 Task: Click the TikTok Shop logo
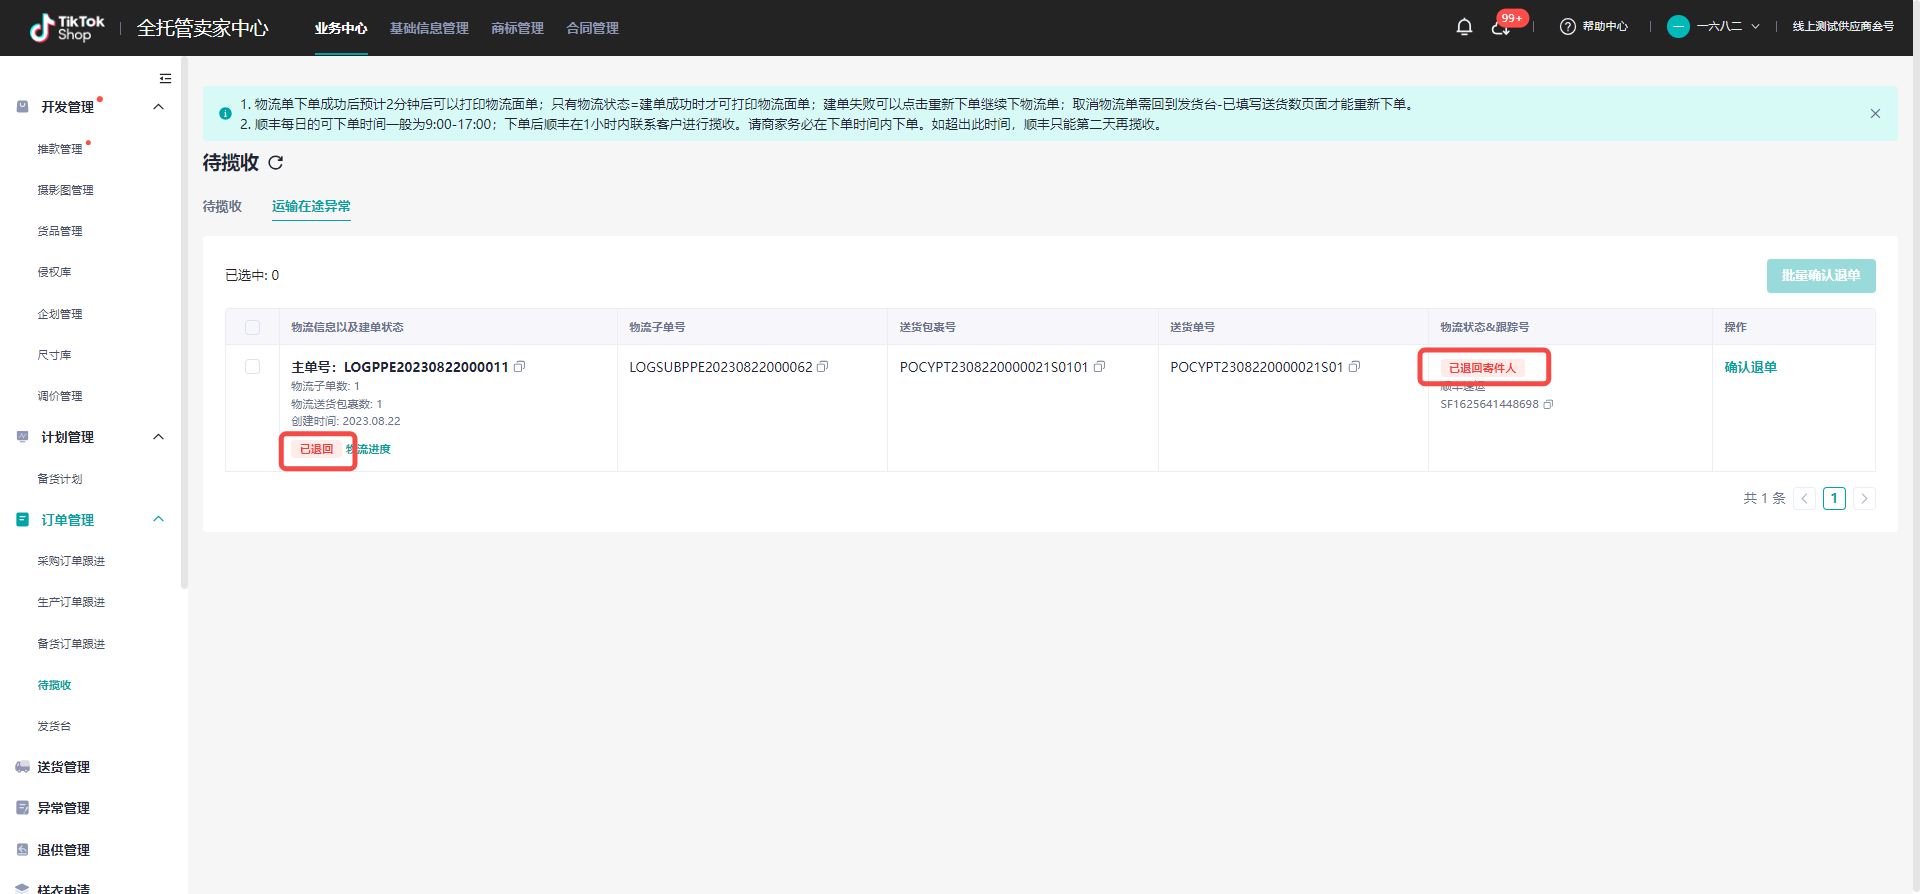pos(67,28)
